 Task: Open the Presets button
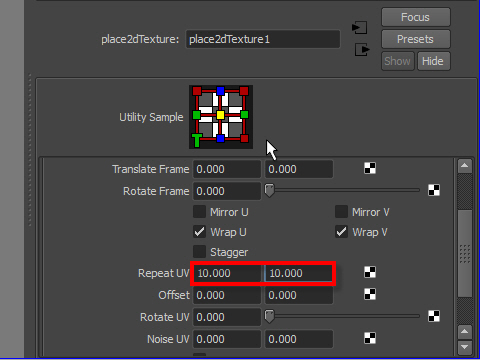[x=416, y=39]
